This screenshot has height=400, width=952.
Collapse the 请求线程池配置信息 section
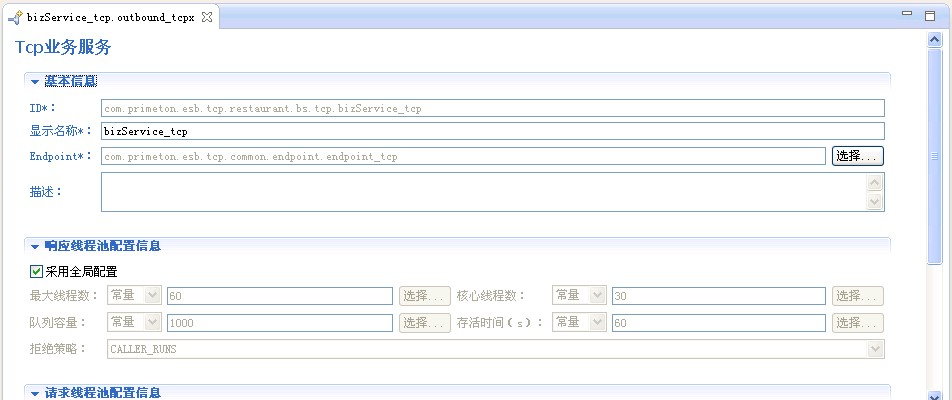pos(35,393)
